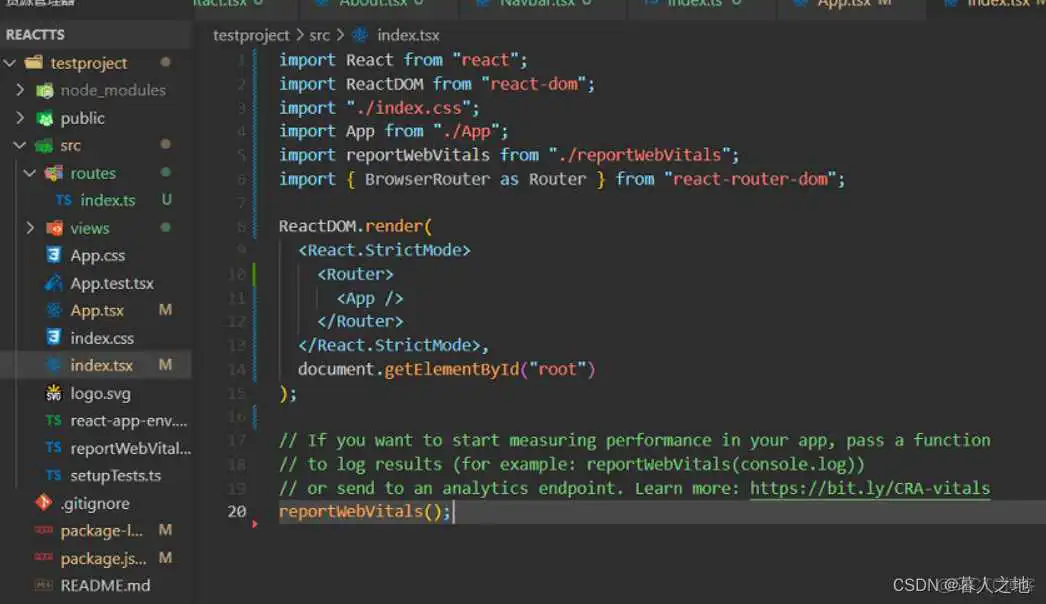The width and height of the screenshot is (1046, 604).
Task: Open the bit.ly/CRA-vitals link in the comment
Action: click(x=870, y=488)
